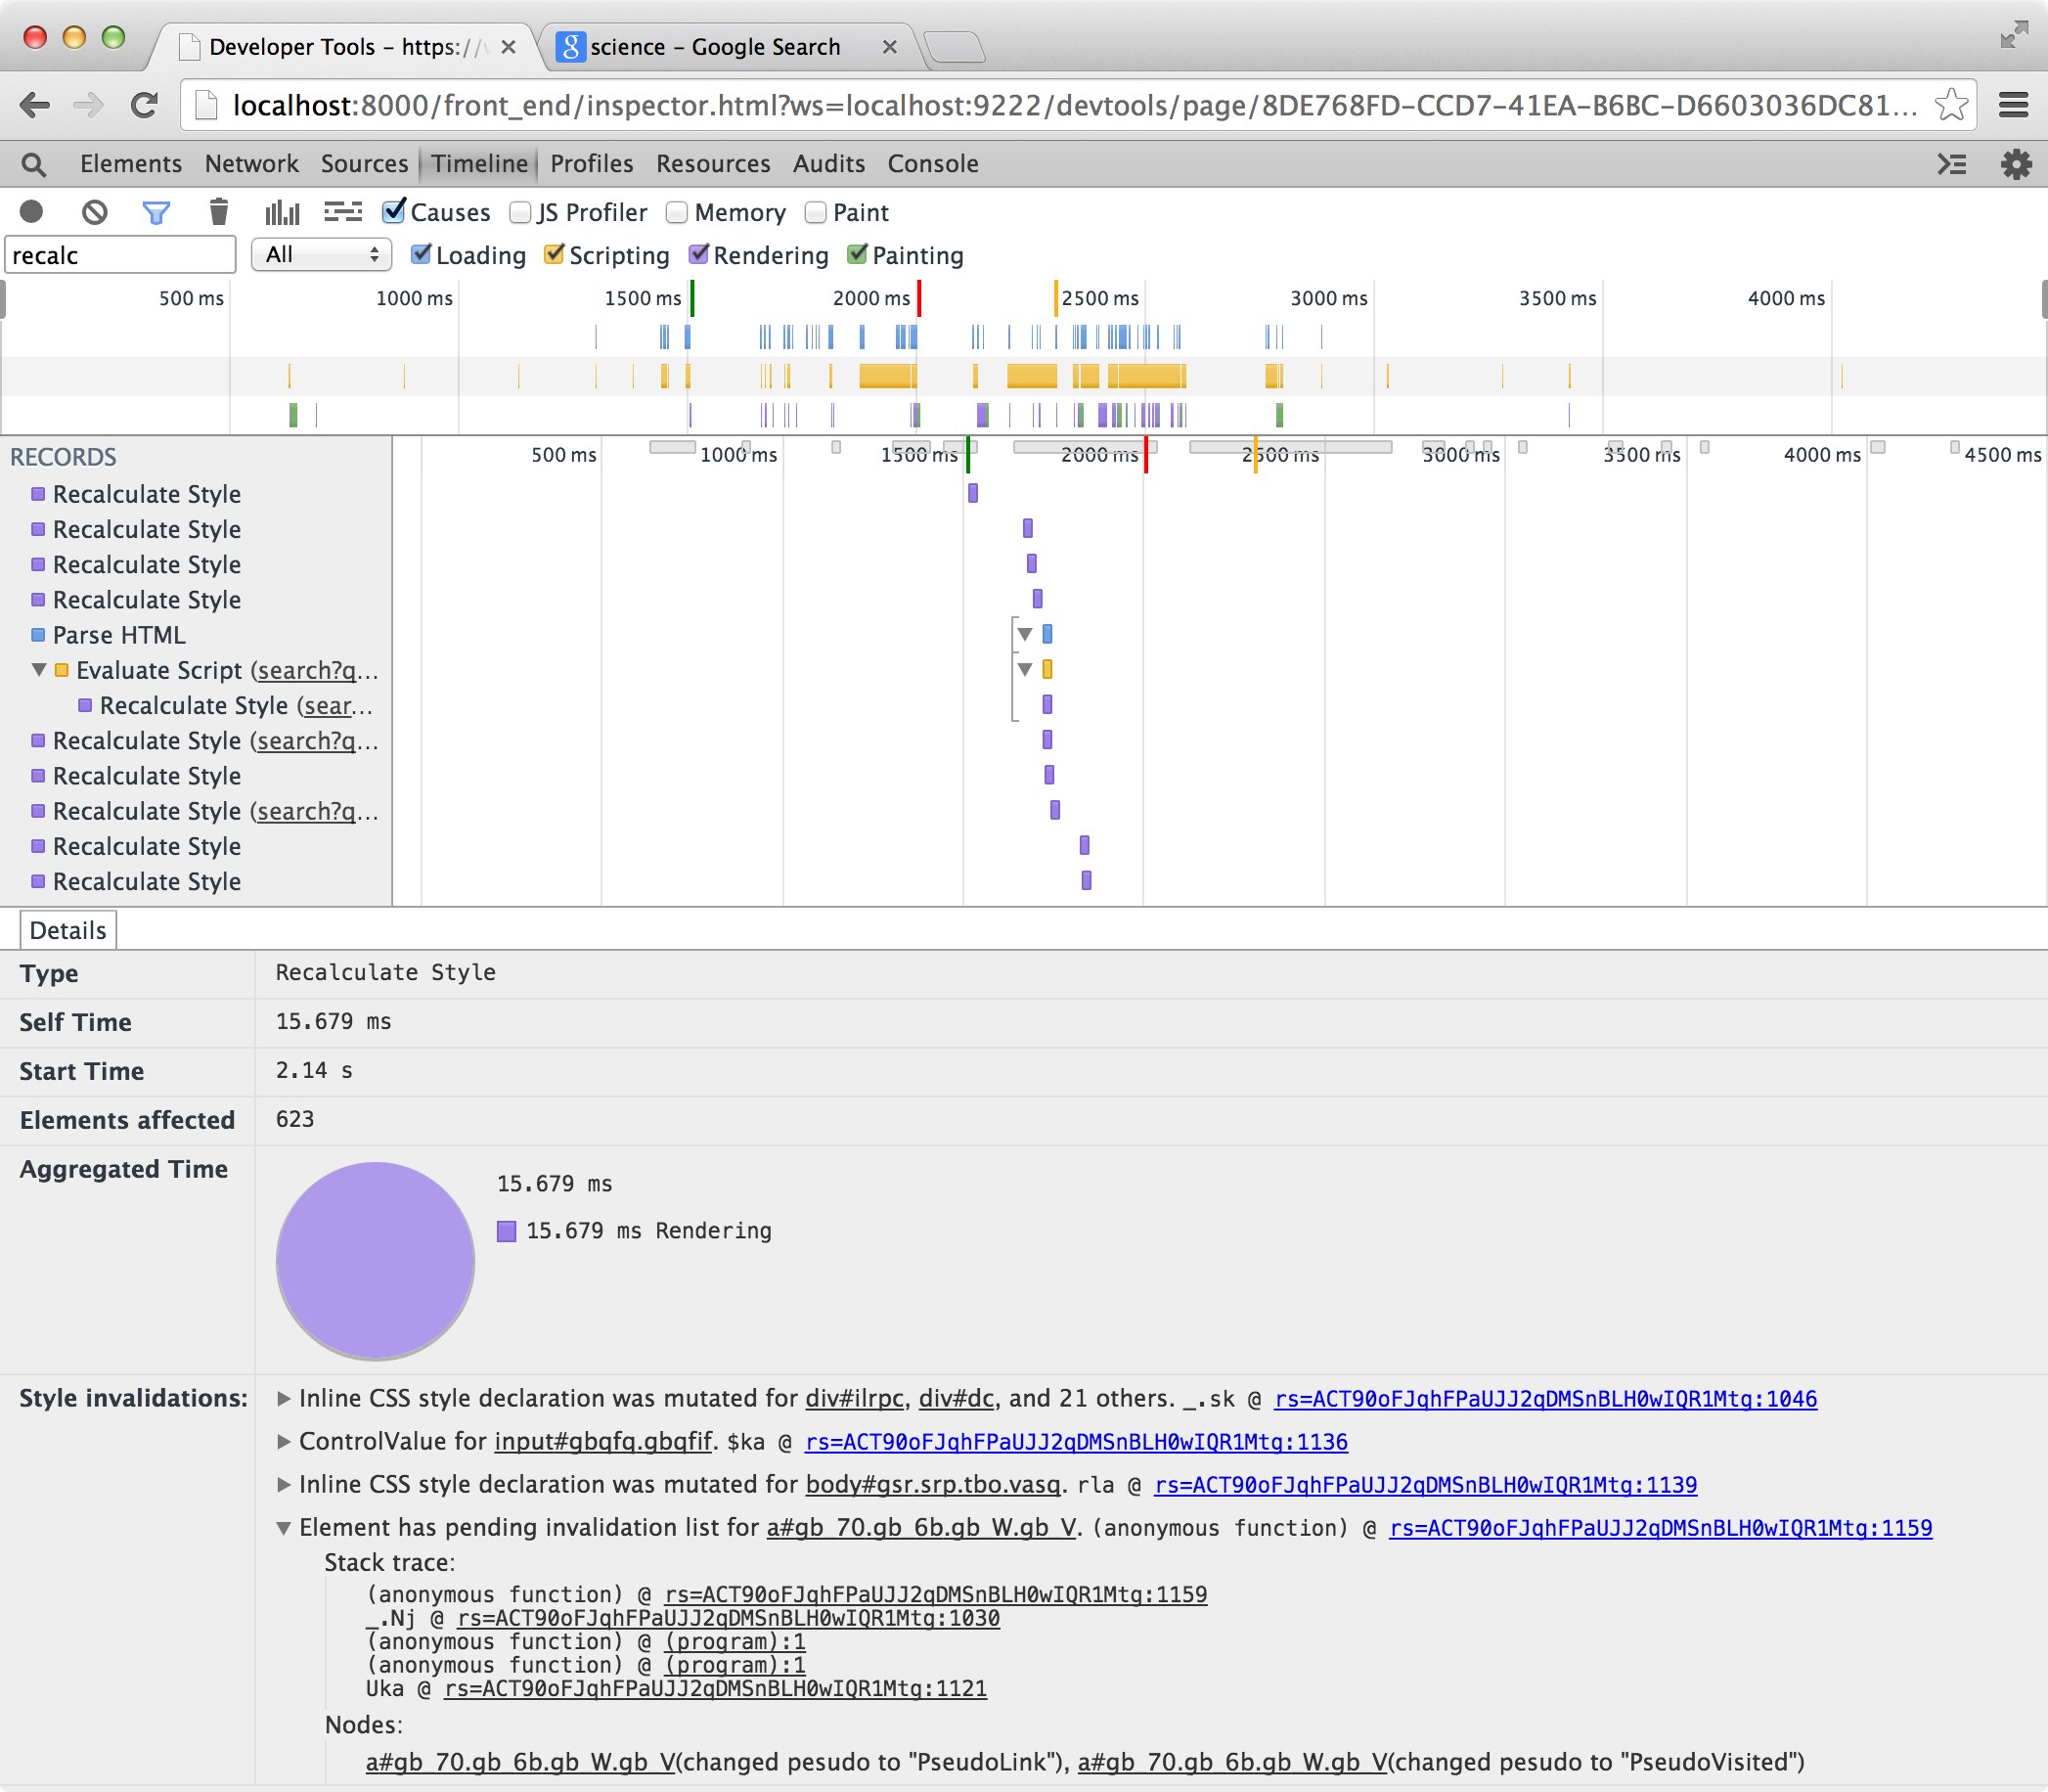Click the record button in Timeline toolbar
The image size is (2048, 1792).
[31, 212]
